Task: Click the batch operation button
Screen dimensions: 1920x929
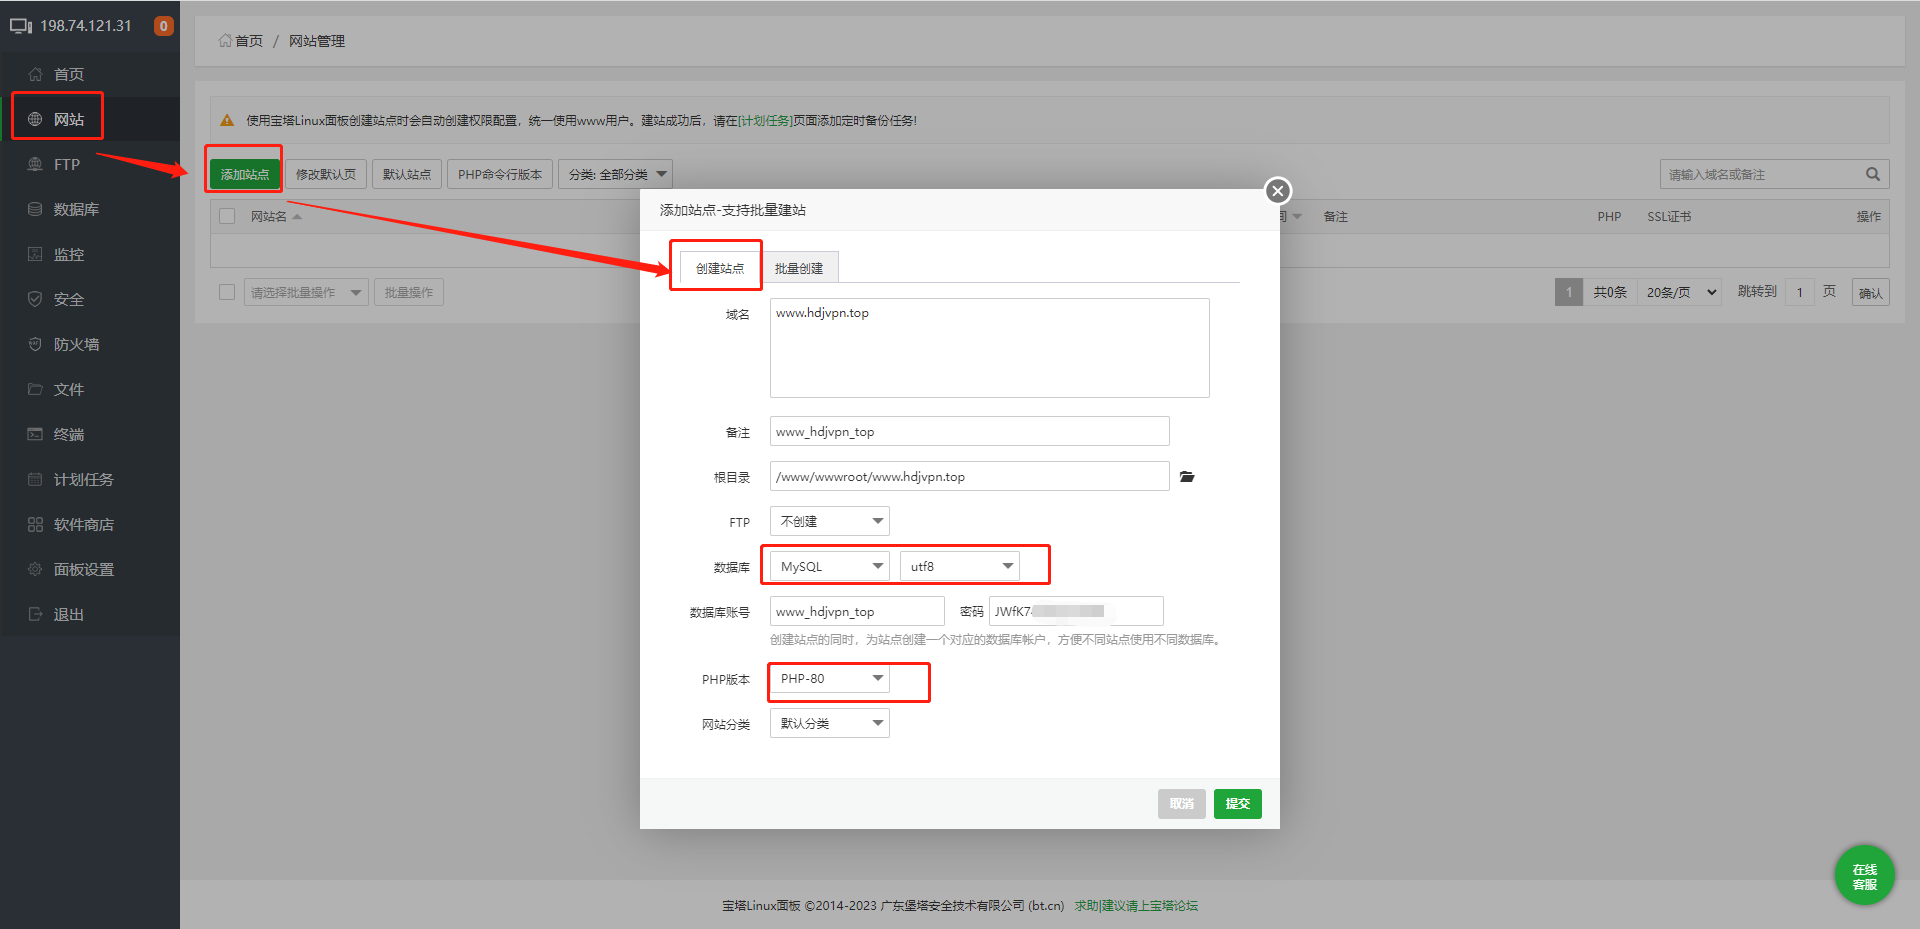Action: click(x=409, y=292)
